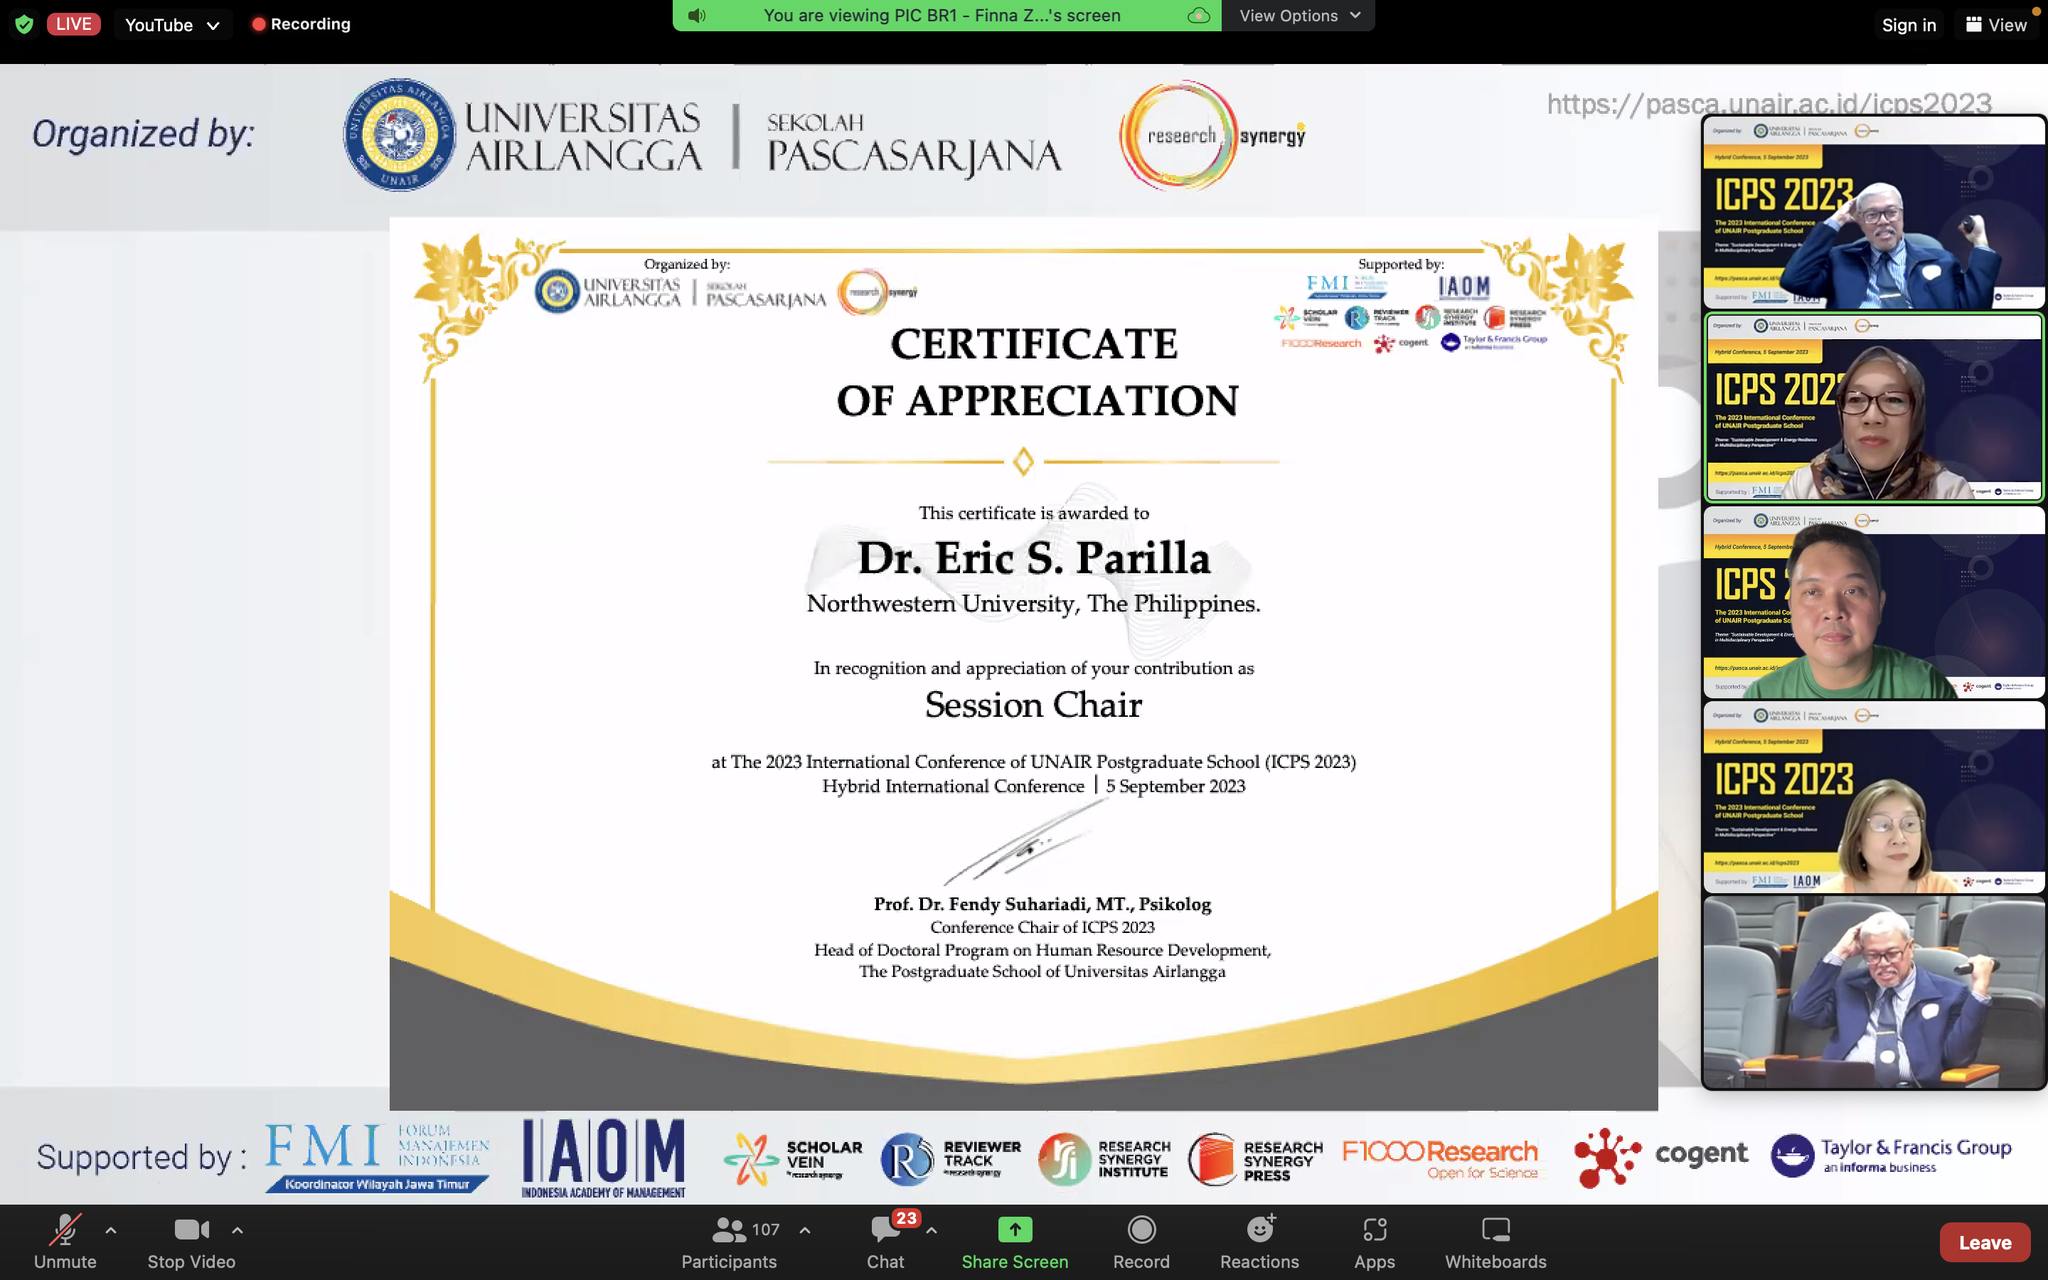Image resolution: width=2048 pixels, height=1280 pixels.
Task: Click the Unmute microphone icon
Action: click(x=66, y=1230)
